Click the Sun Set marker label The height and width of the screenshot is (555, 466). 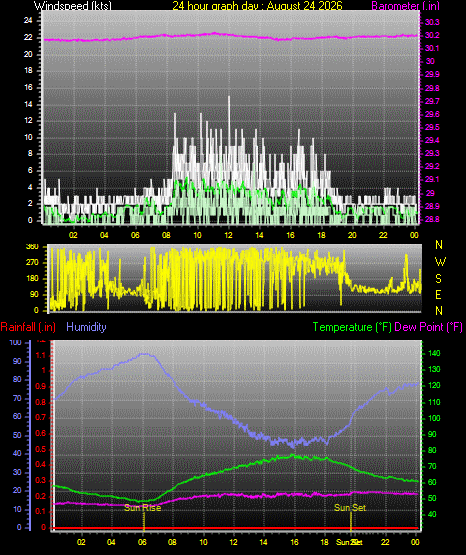(350, 508)
